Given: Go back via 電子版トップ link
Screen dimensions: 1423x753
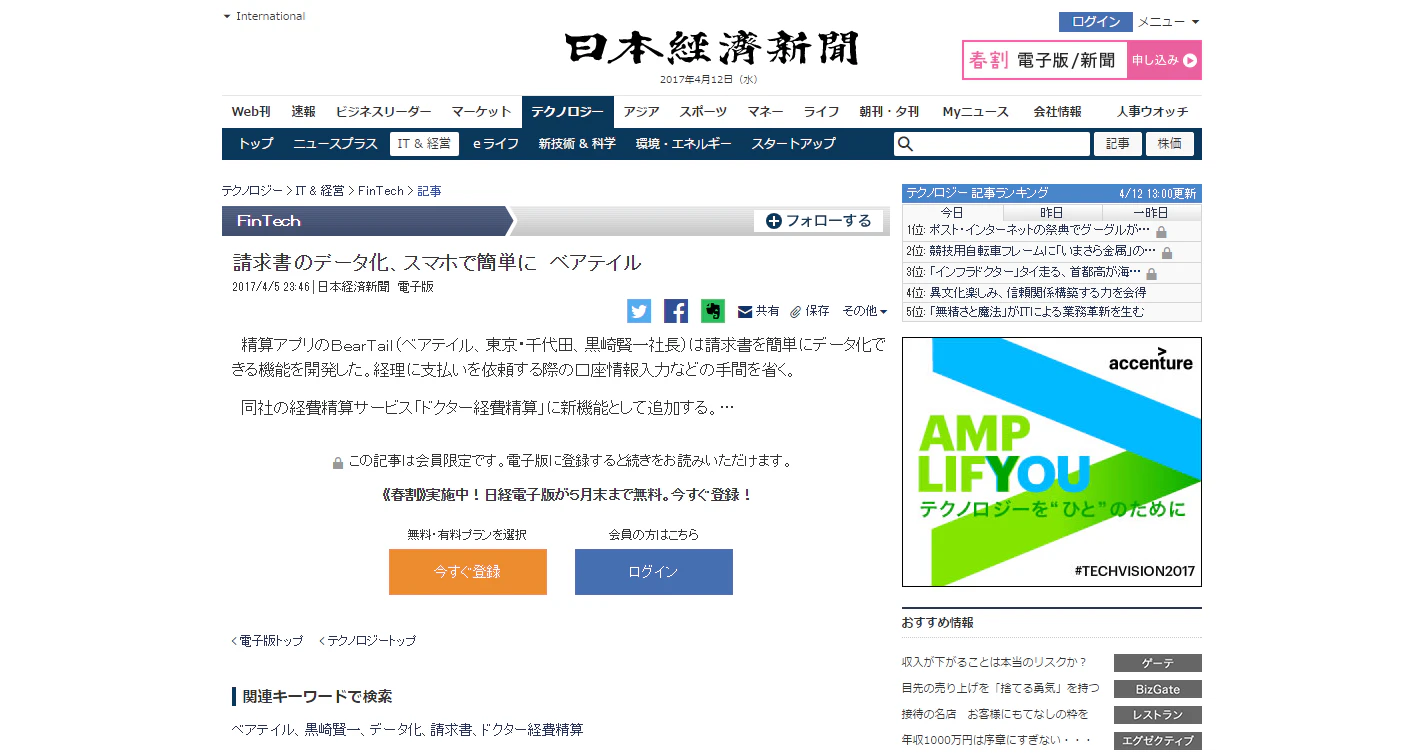Looking at the screenshot, I should tap(267, 641).
